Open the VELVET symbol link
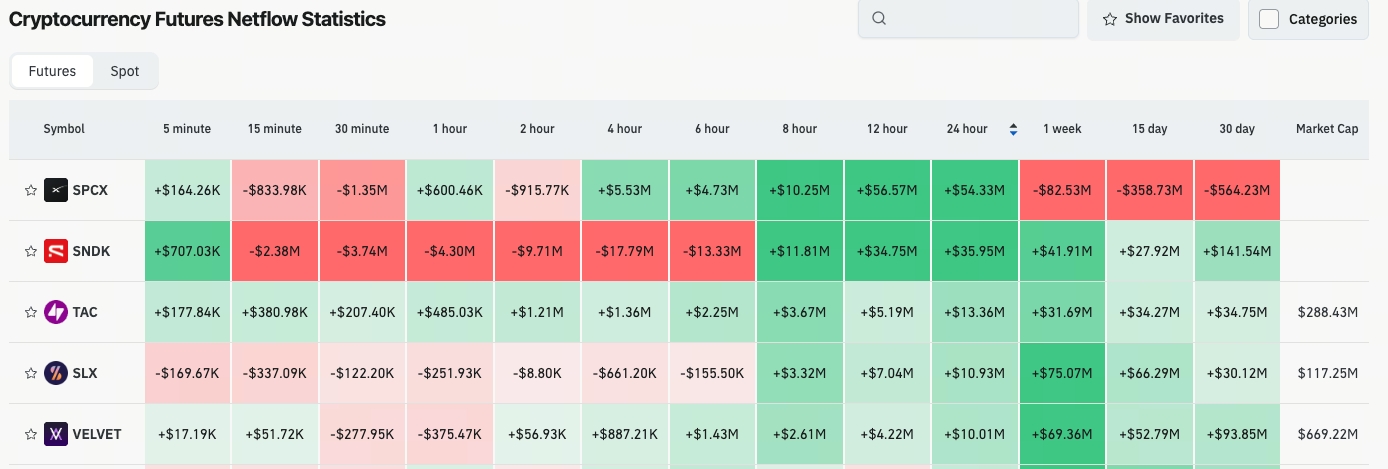 click(97, 434)
